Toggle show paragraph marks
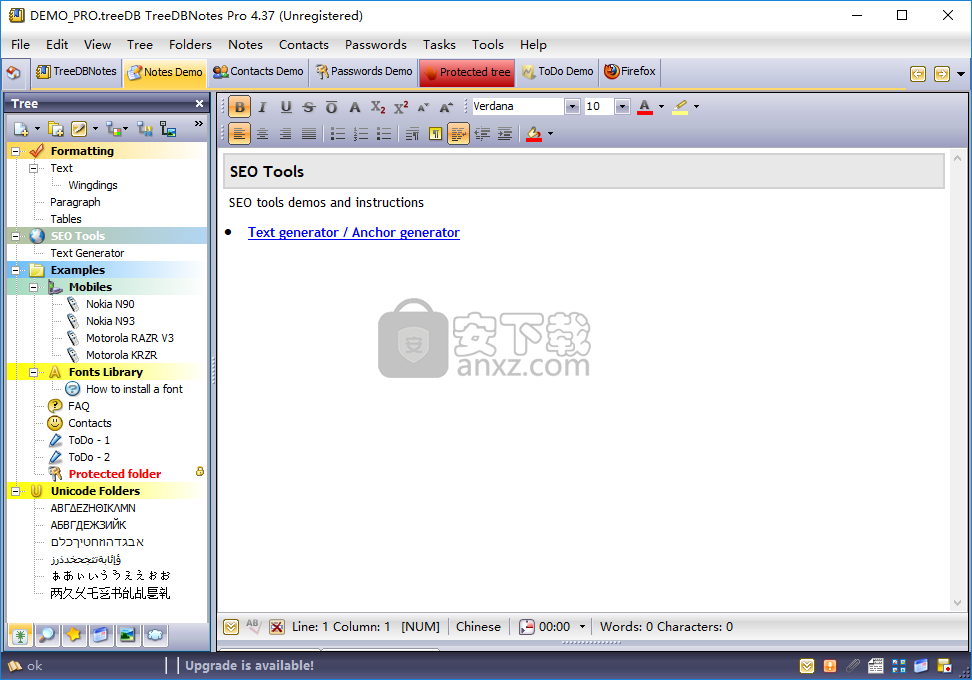 pyautogui.click(x=435, y=134)
